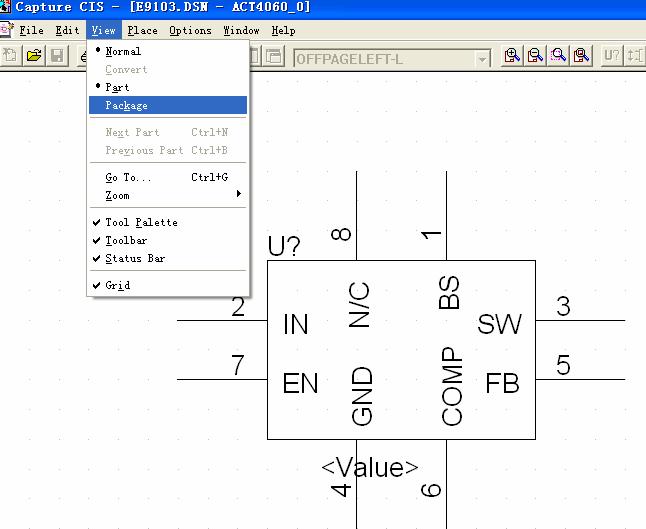The width and height of the screenshot is (646, 529).
Task: Toggle Grid display
Action: click(x=168, y=285)
